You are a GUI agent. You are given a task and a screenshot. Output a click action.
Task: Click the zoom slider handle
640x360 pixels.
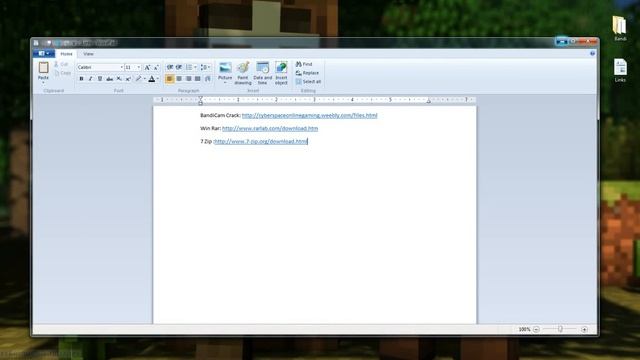[x=560, y=329]
